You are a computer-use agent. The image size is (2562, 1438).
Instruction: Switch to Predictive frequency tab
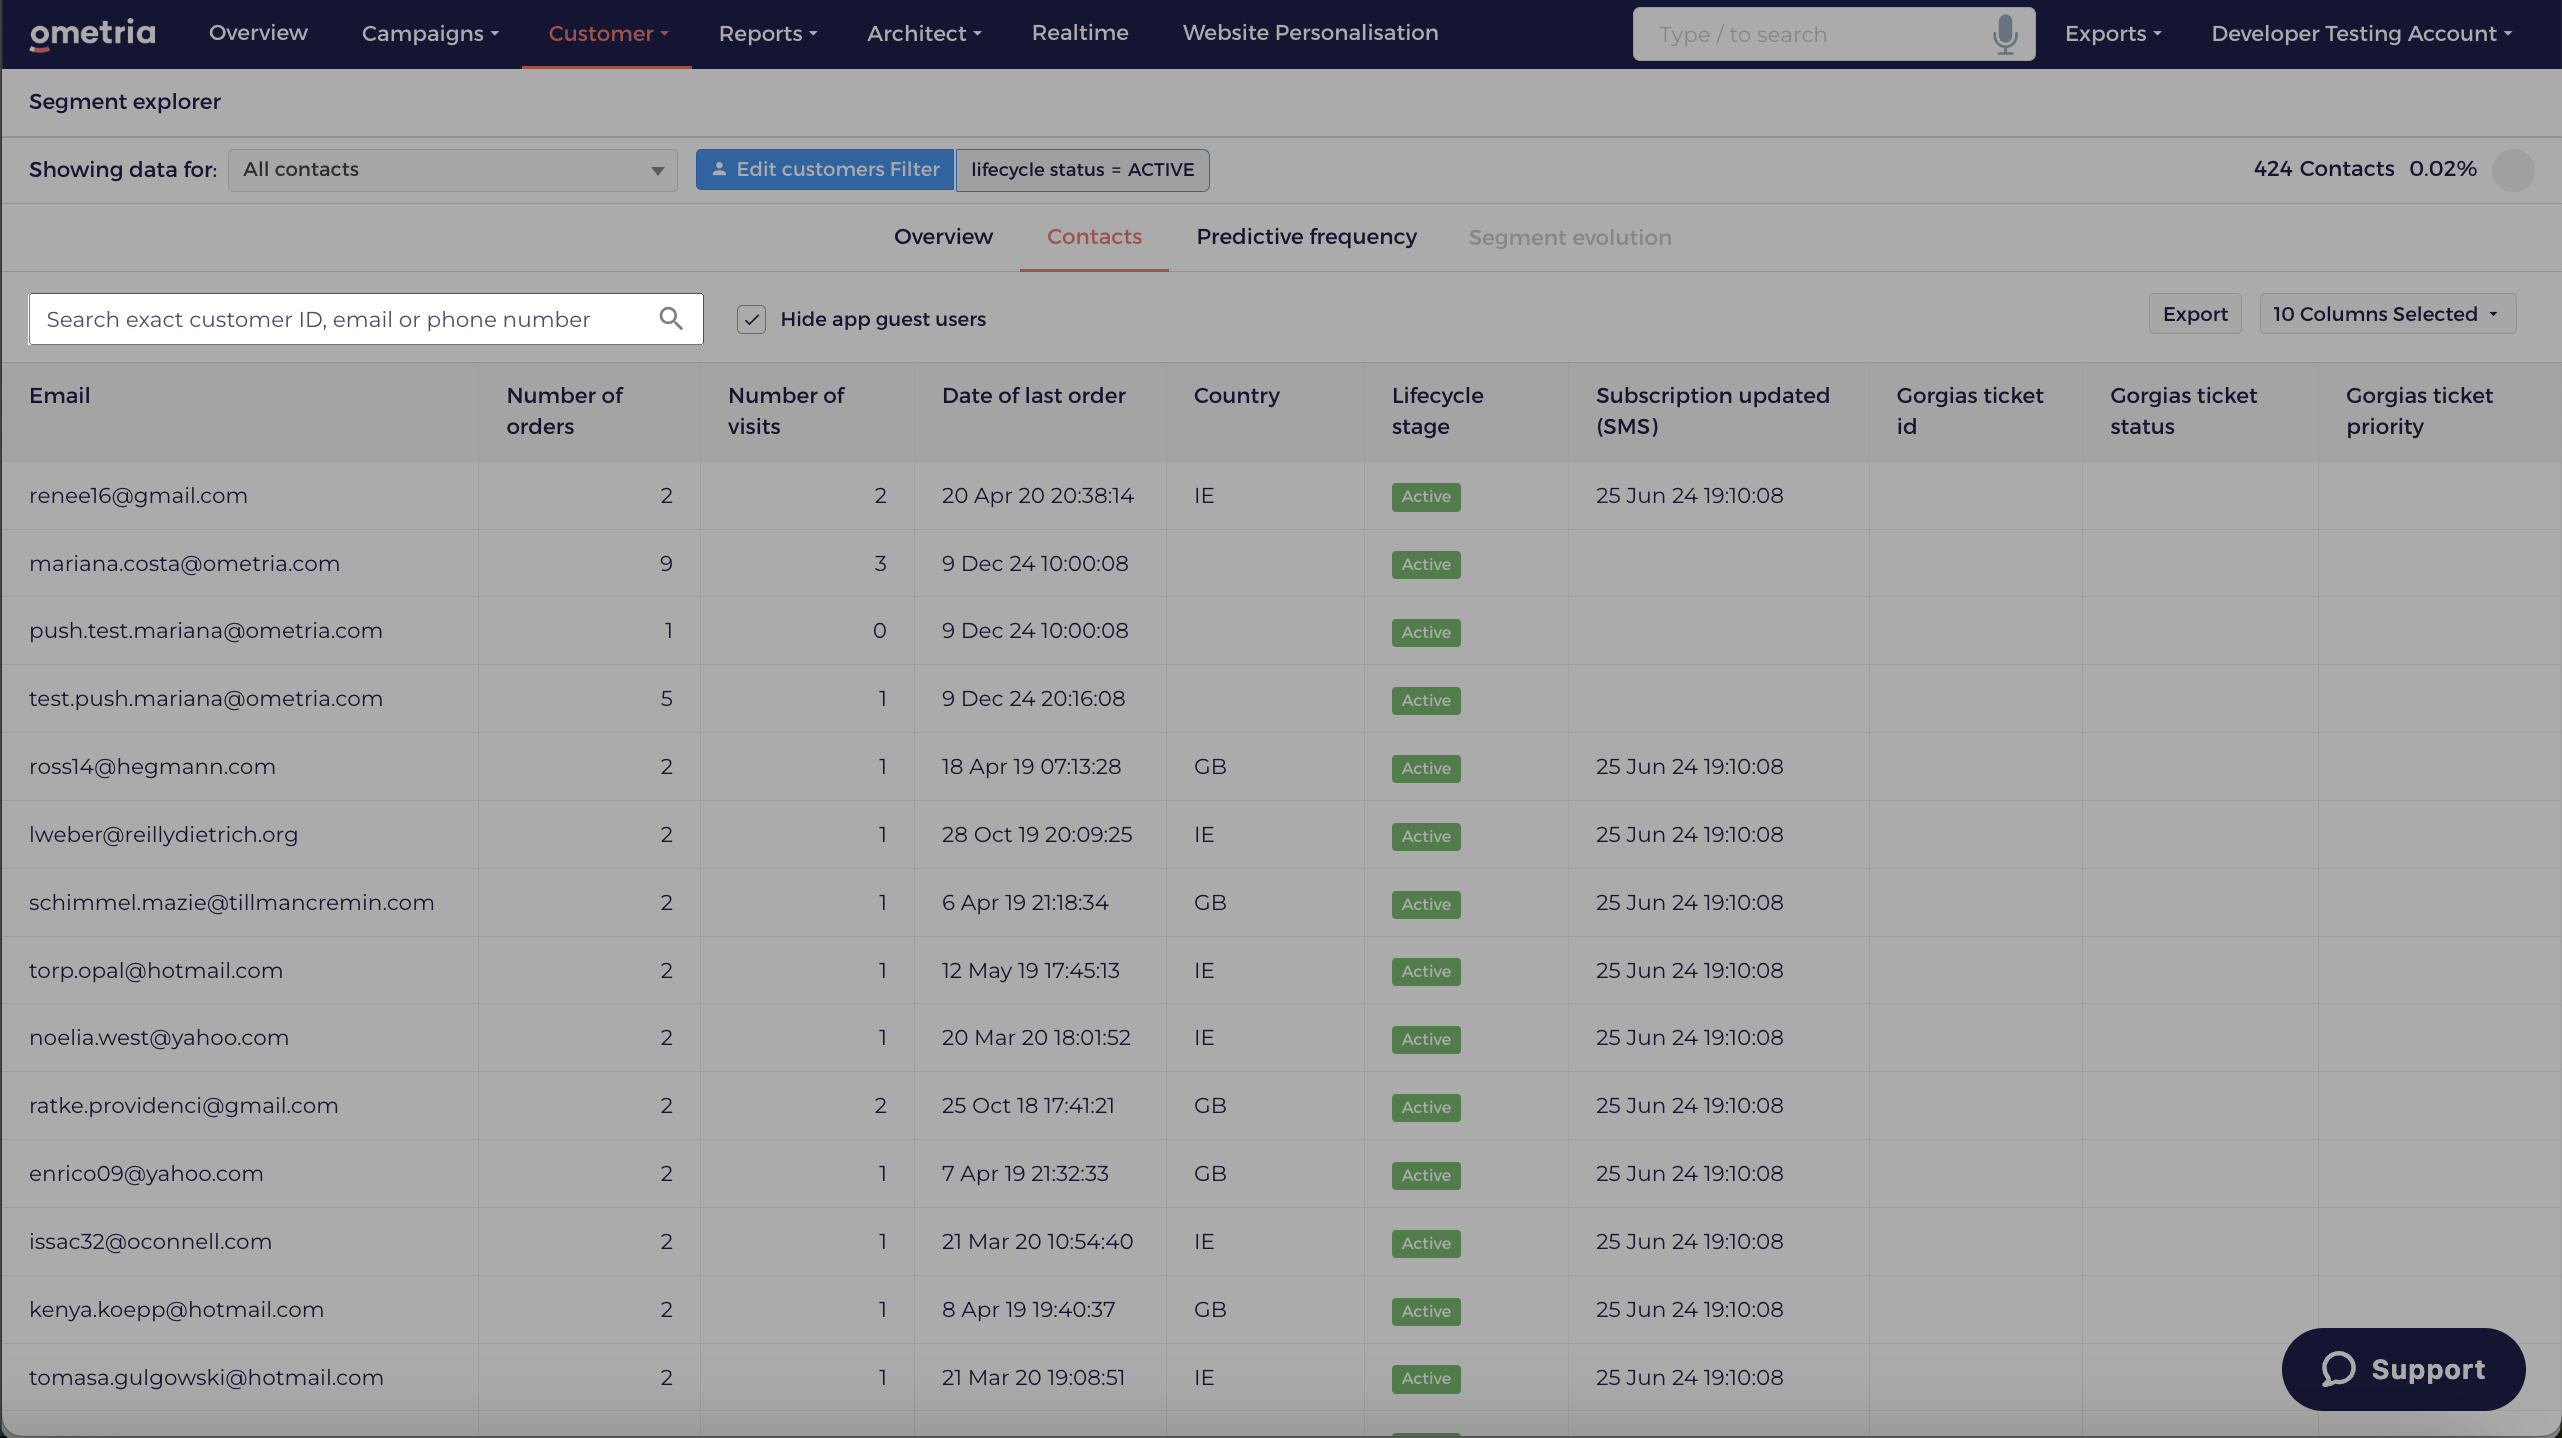click(x=1306, y=237)
